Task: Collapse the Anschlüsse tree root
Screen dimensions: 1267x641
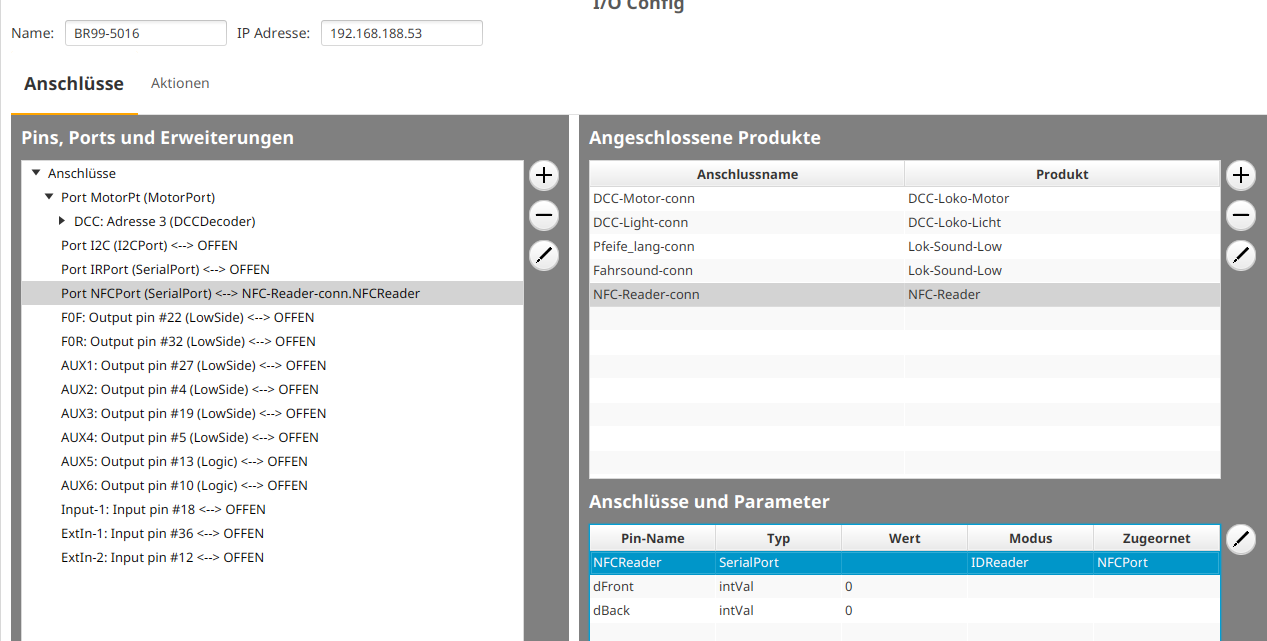Action: pos(35,172)
